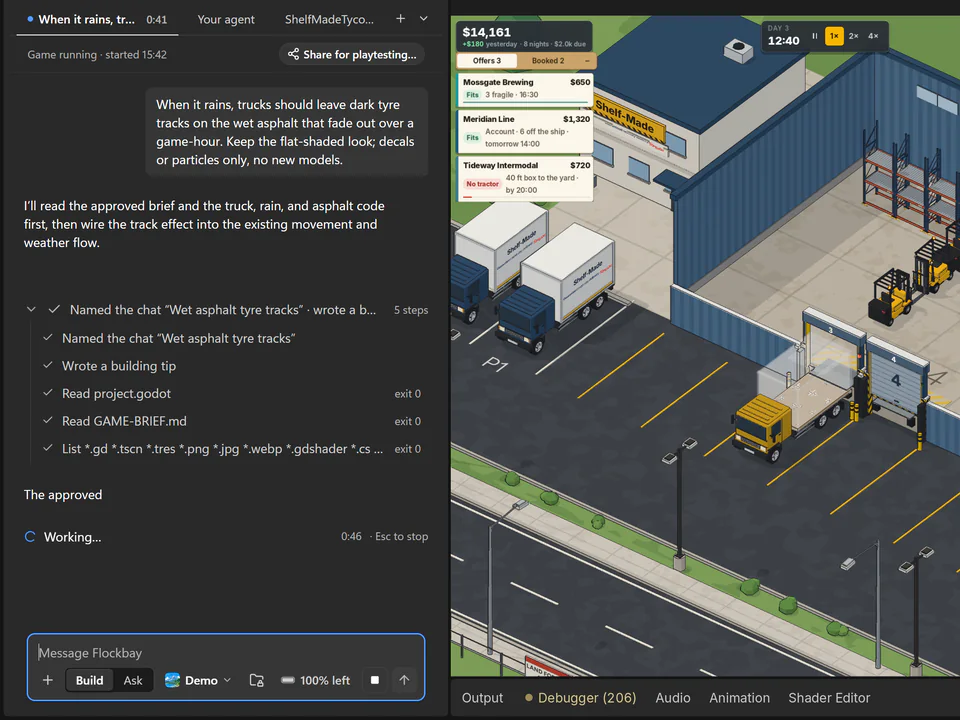Viewport: 960px width, 720px height.
Task: Open the Demo project dropdown
Action: pos(198,680)
